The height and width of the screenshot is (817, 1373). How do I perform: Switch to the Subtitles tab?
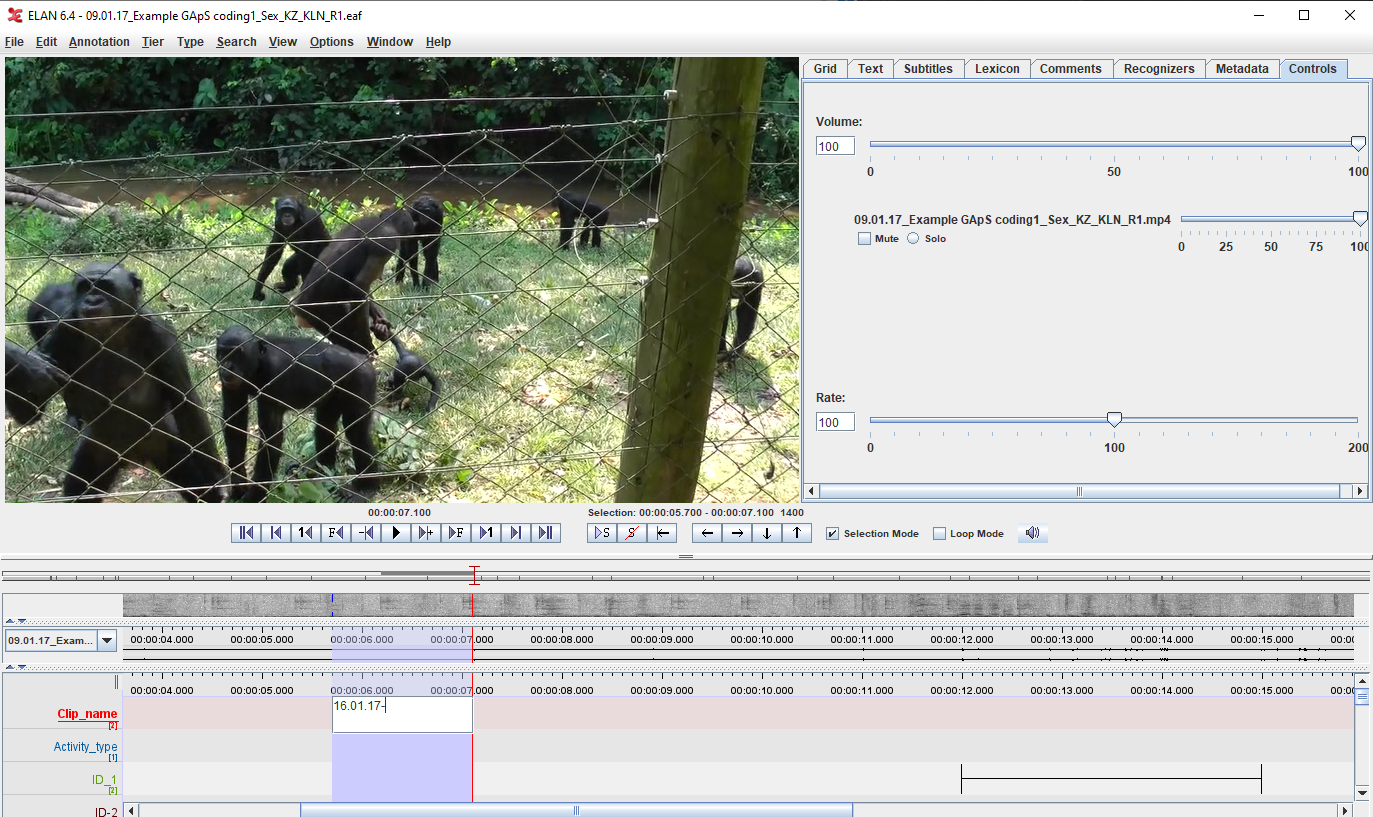pyautogui.click(x=928, y=69)
